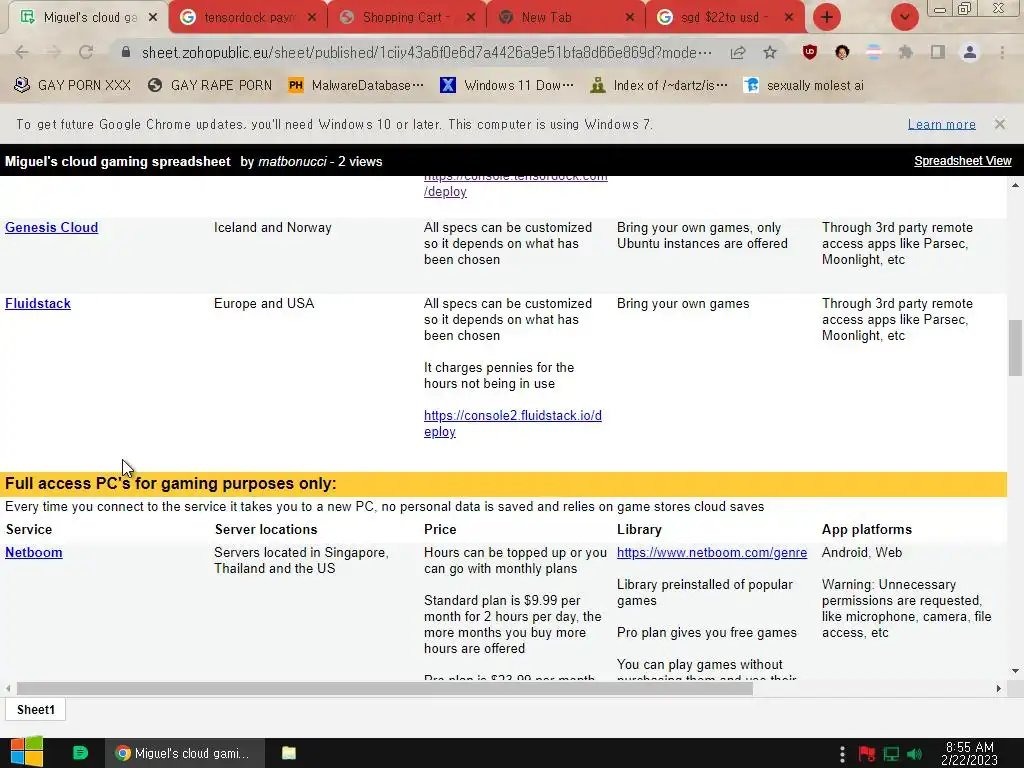Click the 'Full access PC's for gaming purposes only:' heading
This screenshot has width=1024, height=768.
(x=170, y=483)
